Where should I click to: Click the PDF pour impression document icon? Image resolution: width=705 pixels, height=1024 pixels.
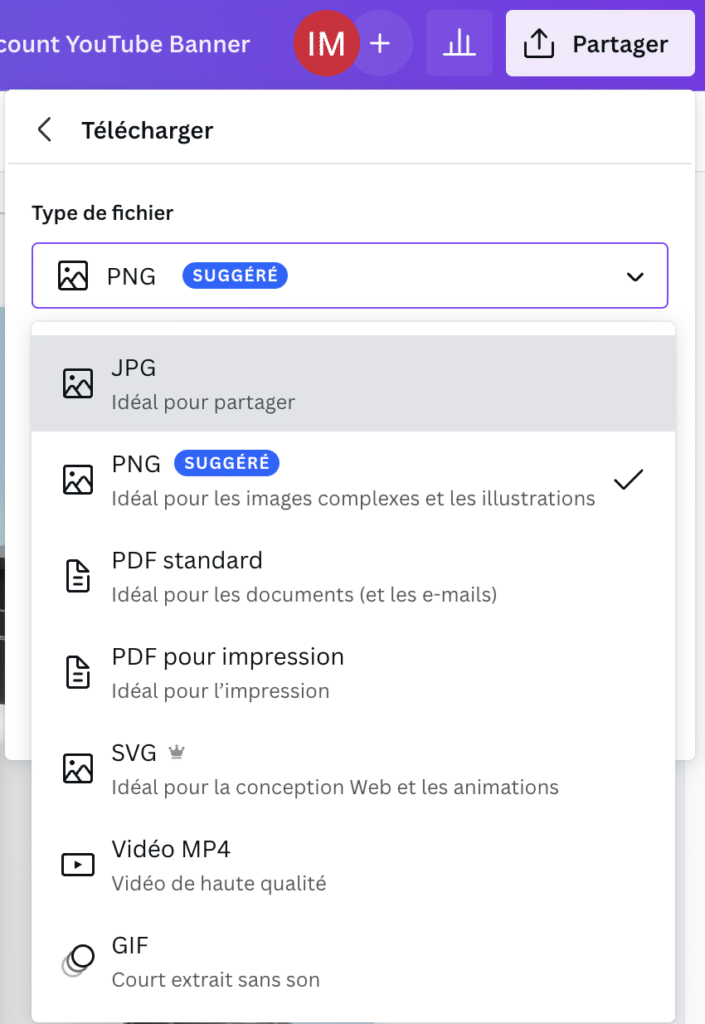click(x=77, y=671)
